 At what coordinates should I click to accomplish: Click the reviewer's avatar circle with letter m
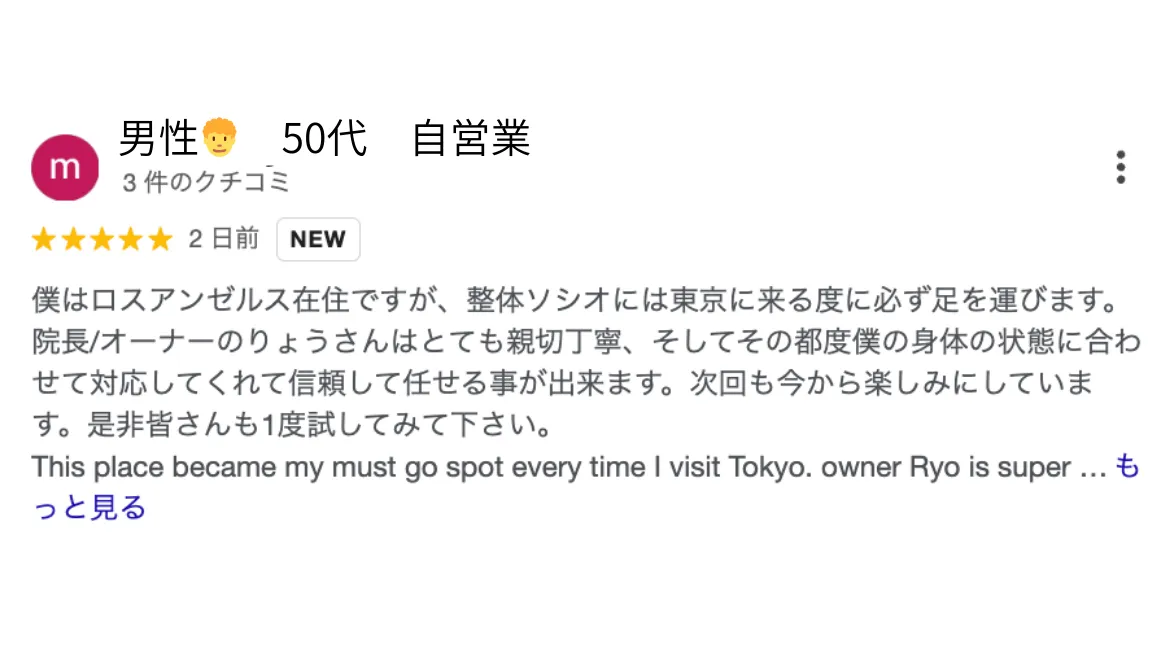[x=64, y=166]
